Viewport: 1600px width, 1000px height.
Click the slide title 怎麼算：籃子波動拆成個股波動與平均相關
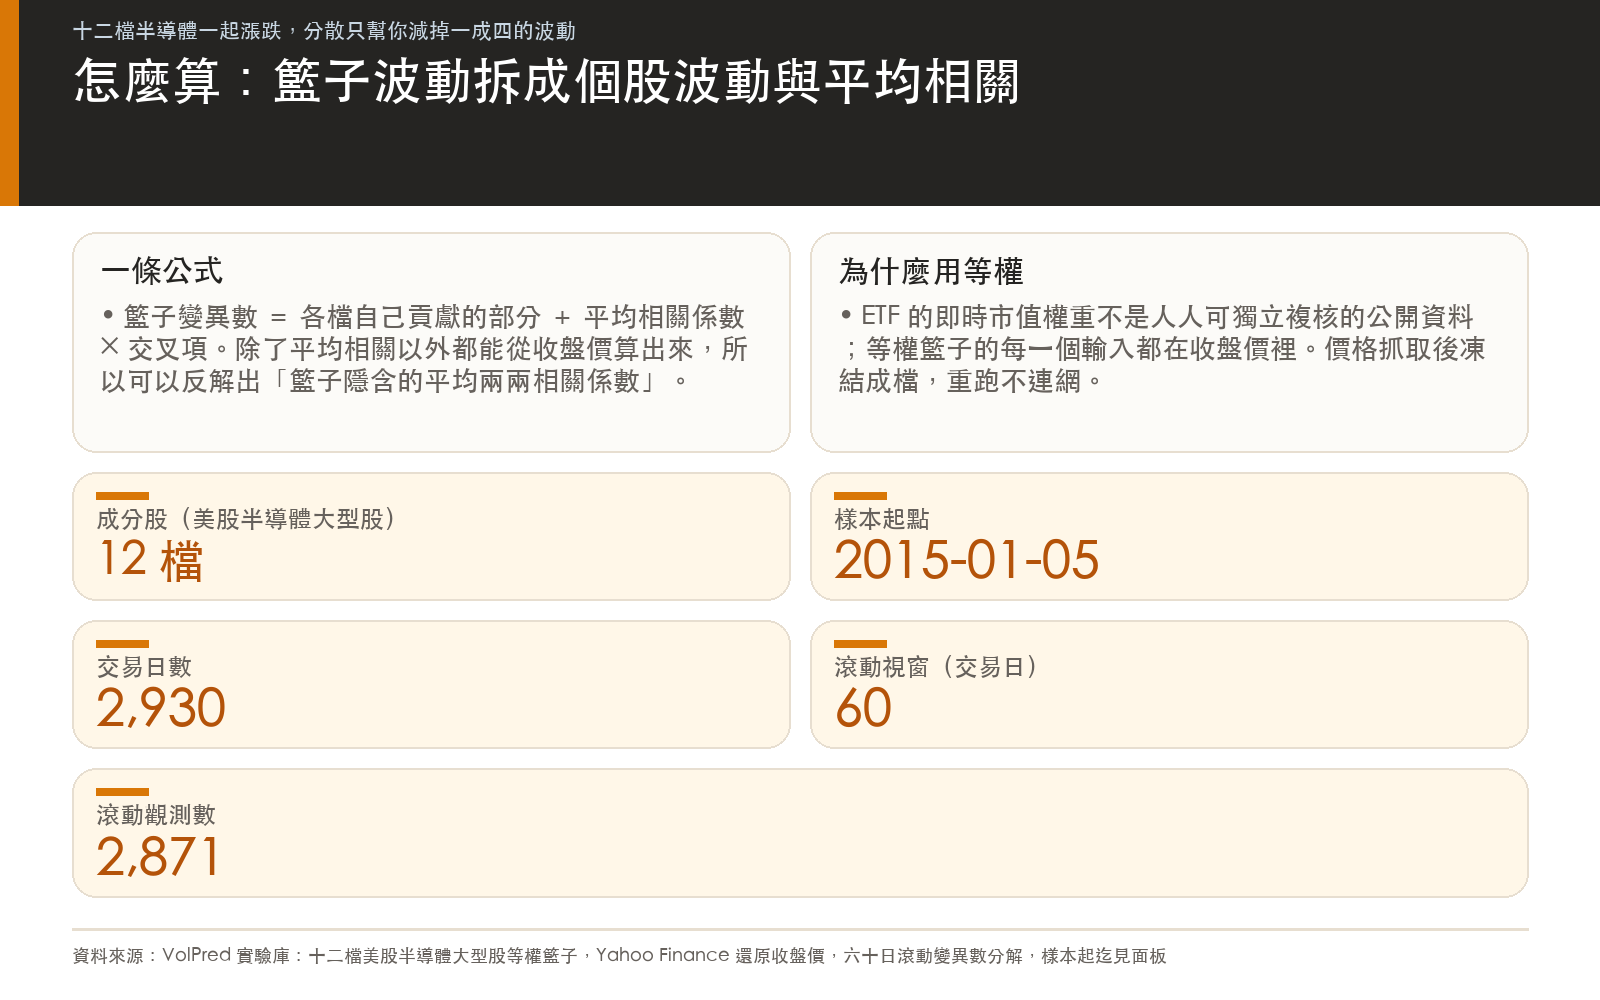[x=547, y=81]
